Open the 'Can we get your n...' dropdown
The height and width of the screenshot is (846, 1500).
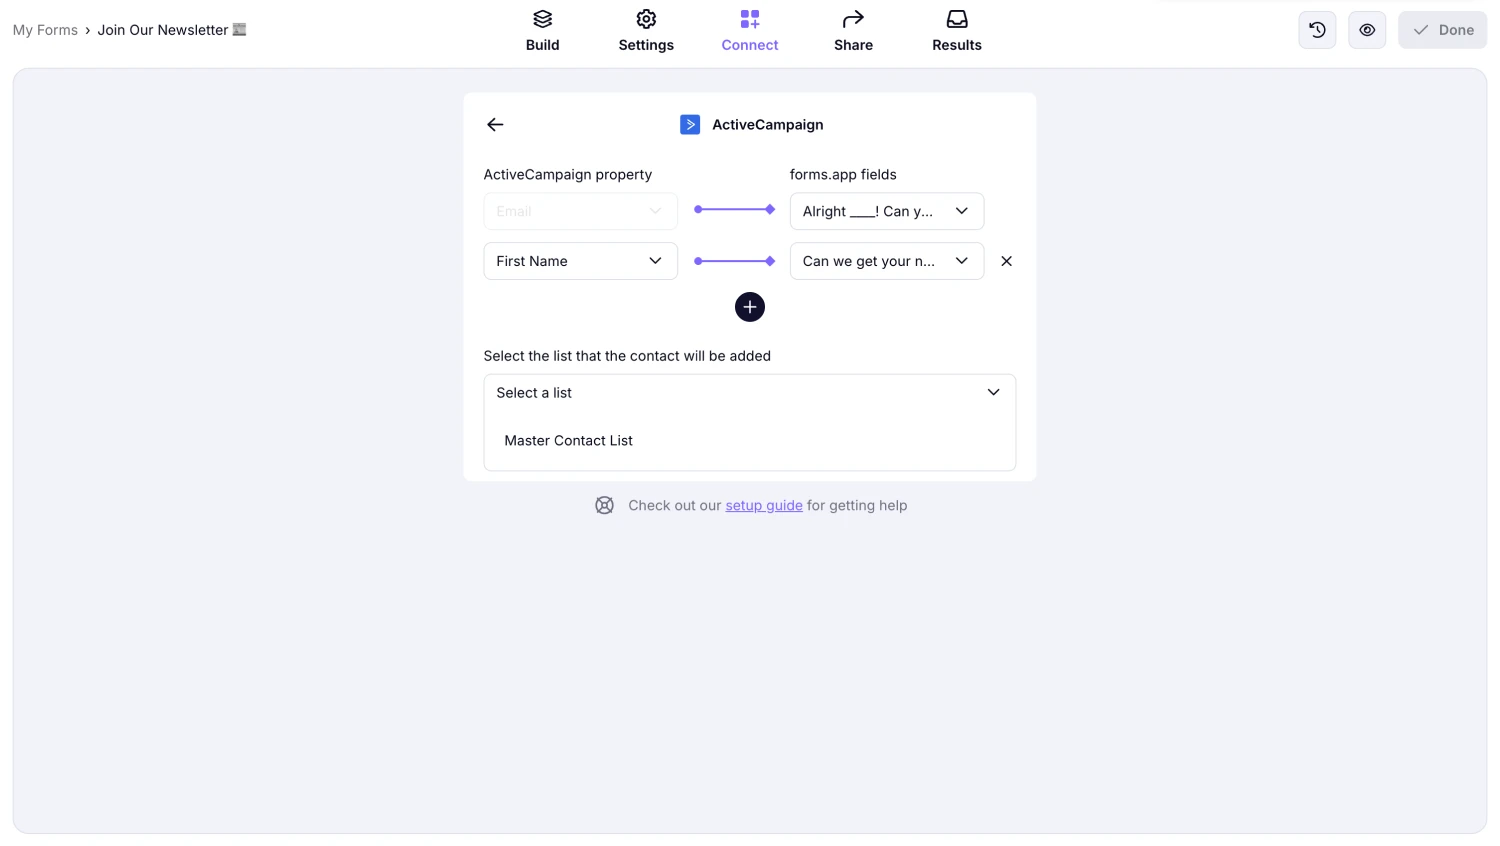(886, 261)
